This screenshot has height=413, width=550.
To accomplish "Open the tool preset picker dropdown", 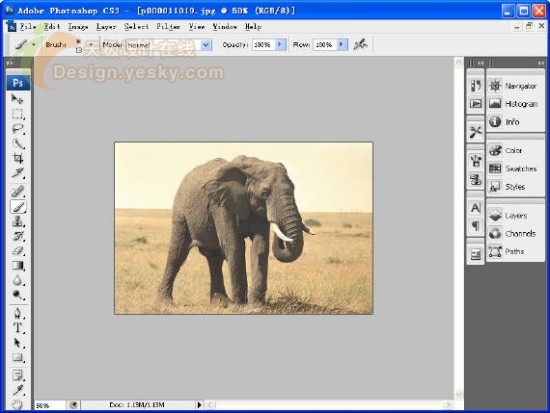I will coord(34,45).
